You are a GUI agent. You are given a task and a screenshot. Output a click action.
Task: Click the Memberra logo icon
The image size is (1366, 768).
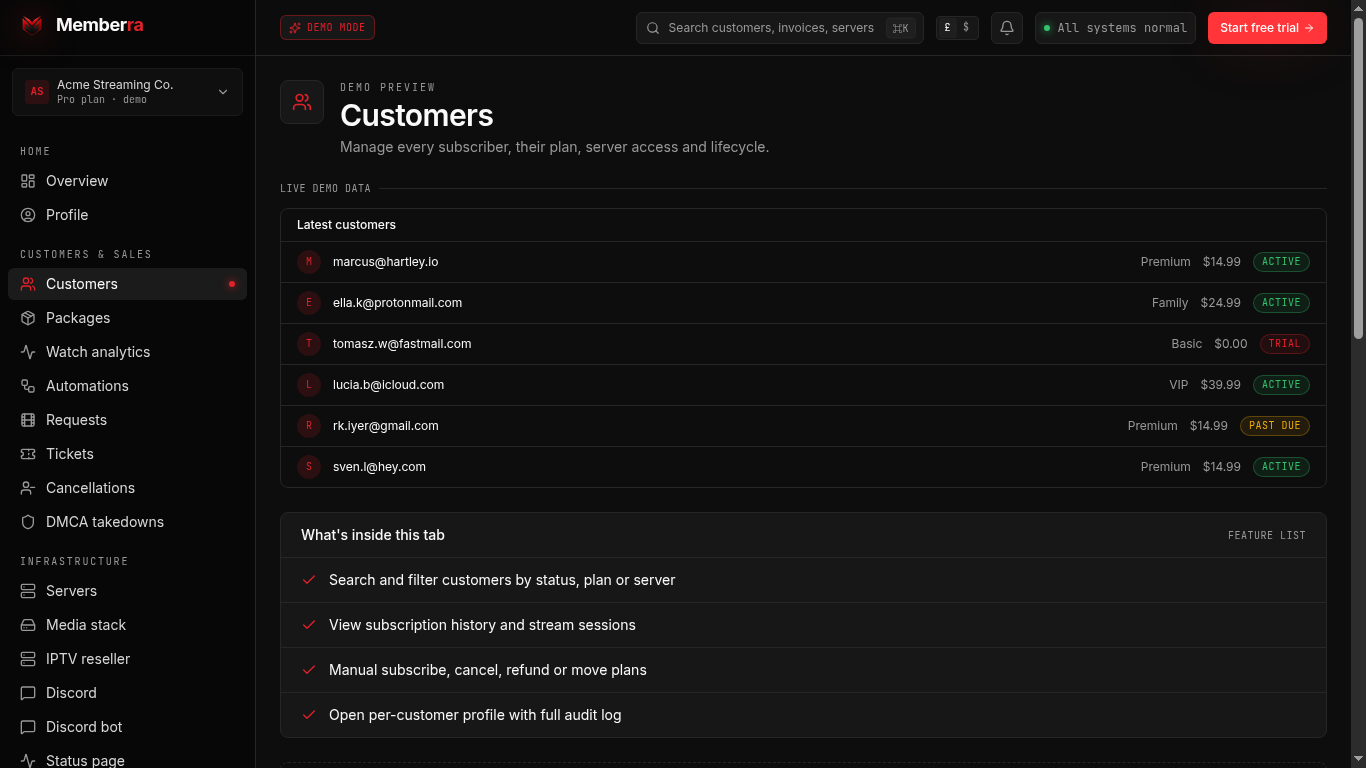click(x=33, y=25)
